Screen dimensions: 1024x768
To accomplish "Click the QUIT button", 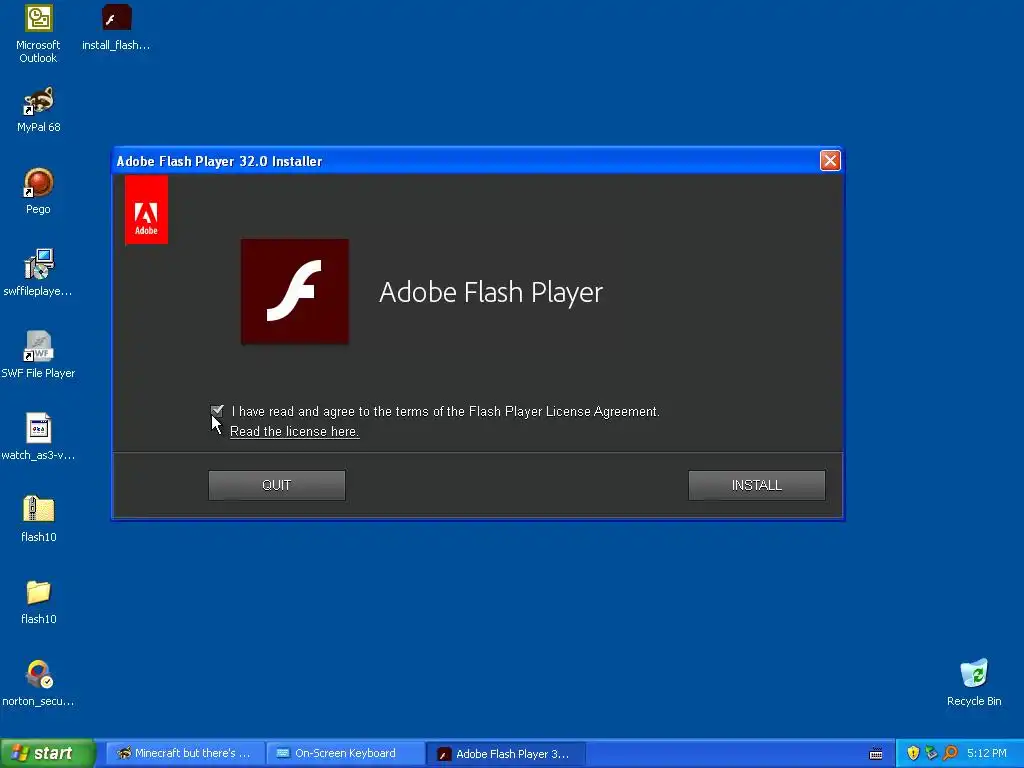I will pos(277,485).
